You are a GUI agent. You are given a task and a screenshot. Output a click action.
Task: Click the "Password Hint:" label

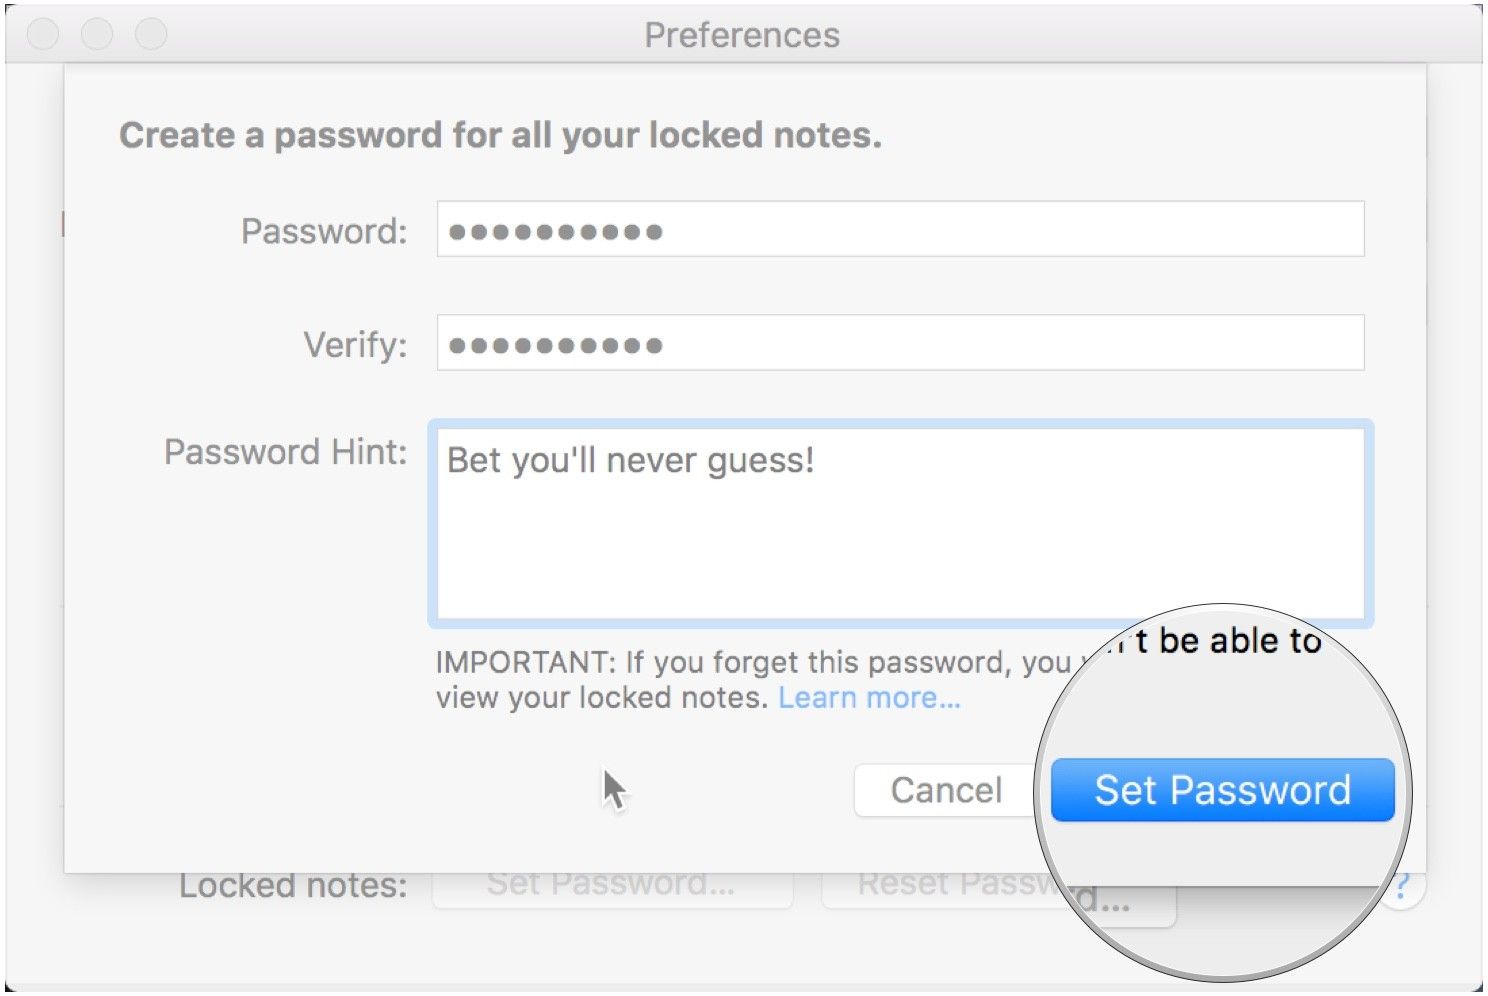pos(285,452)
